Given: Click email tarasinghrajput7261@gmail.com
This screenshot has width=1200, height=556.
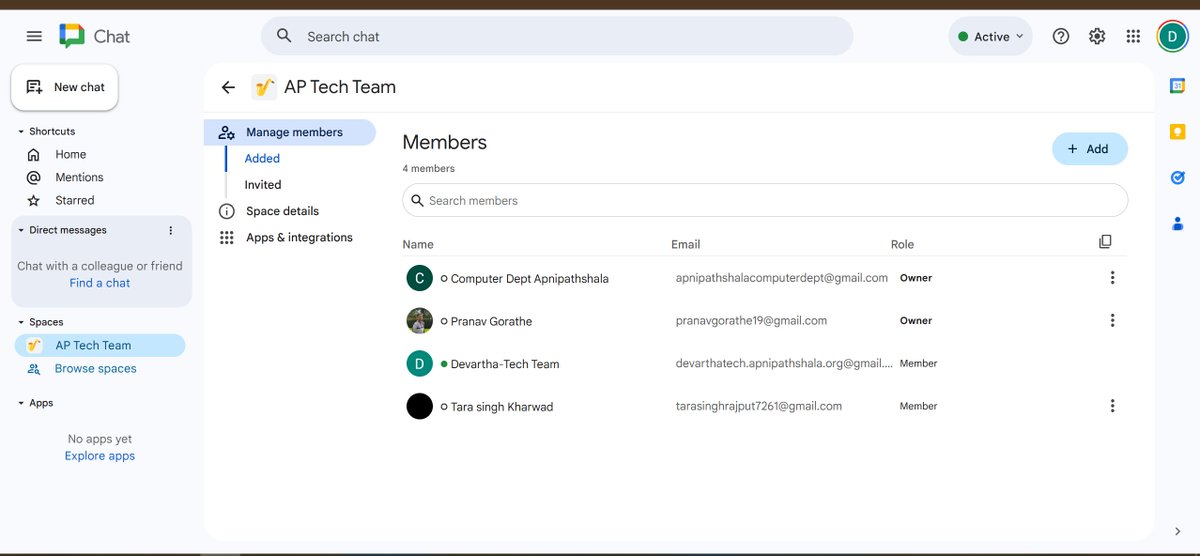Looking at the screenshot, I should click(x=759, y=406).
